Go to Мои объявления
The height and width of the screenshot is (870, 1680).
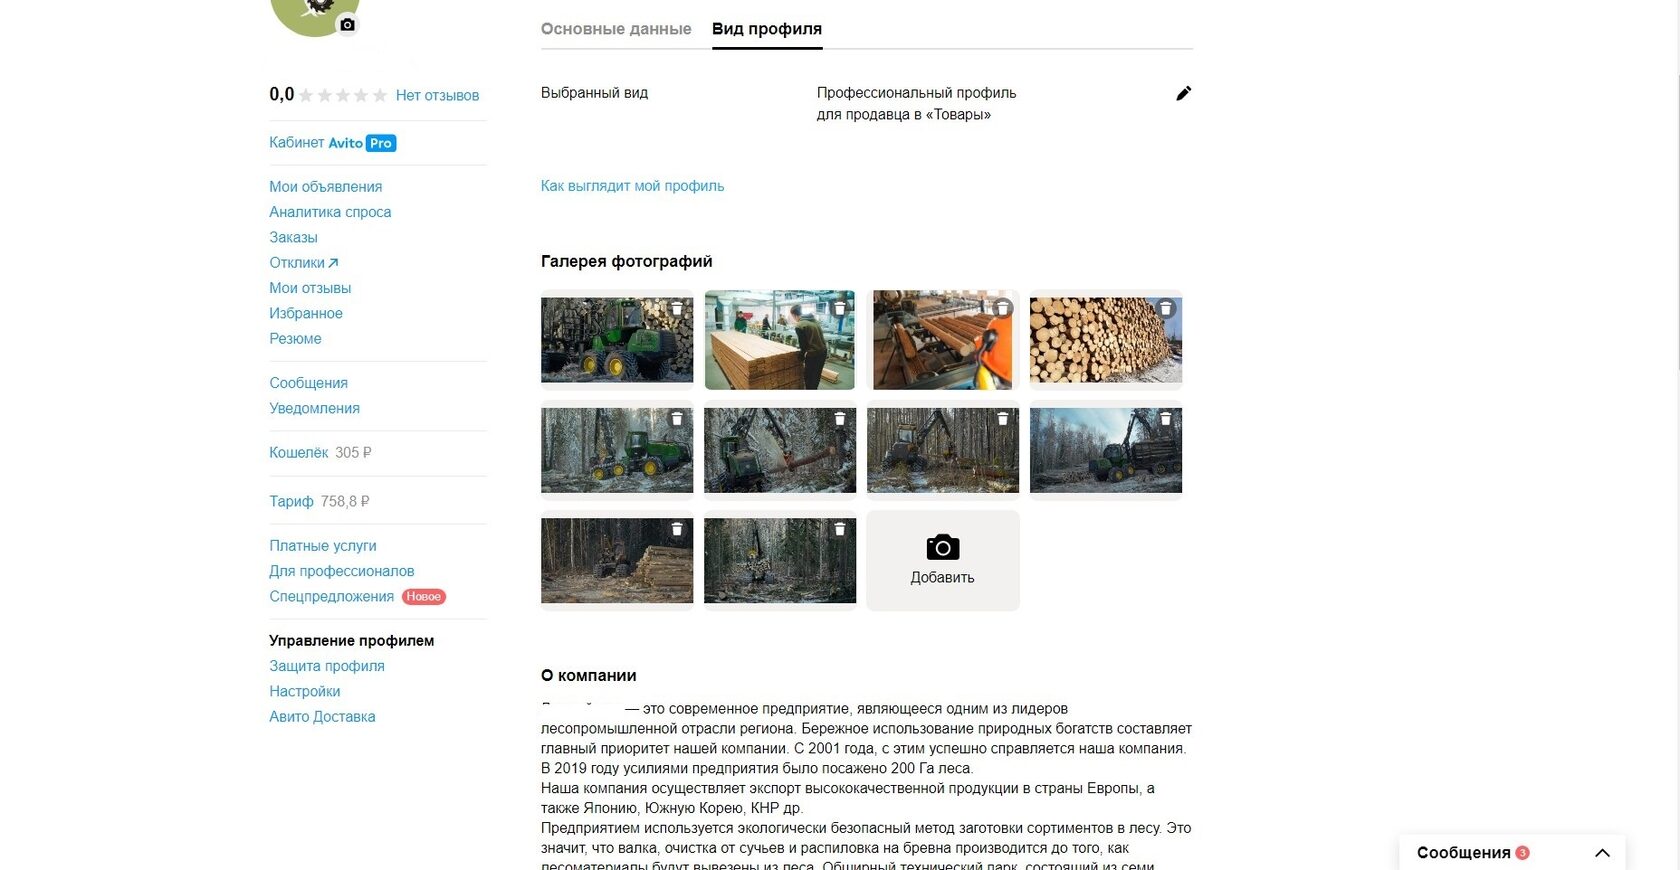click(325, 187)
